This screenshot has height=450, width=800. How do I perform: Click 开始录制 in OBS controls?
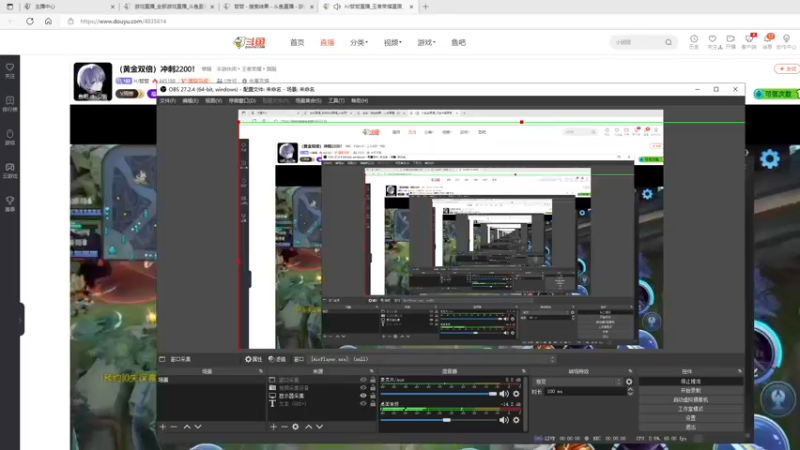pyautogui.click(x=690, y=391)
